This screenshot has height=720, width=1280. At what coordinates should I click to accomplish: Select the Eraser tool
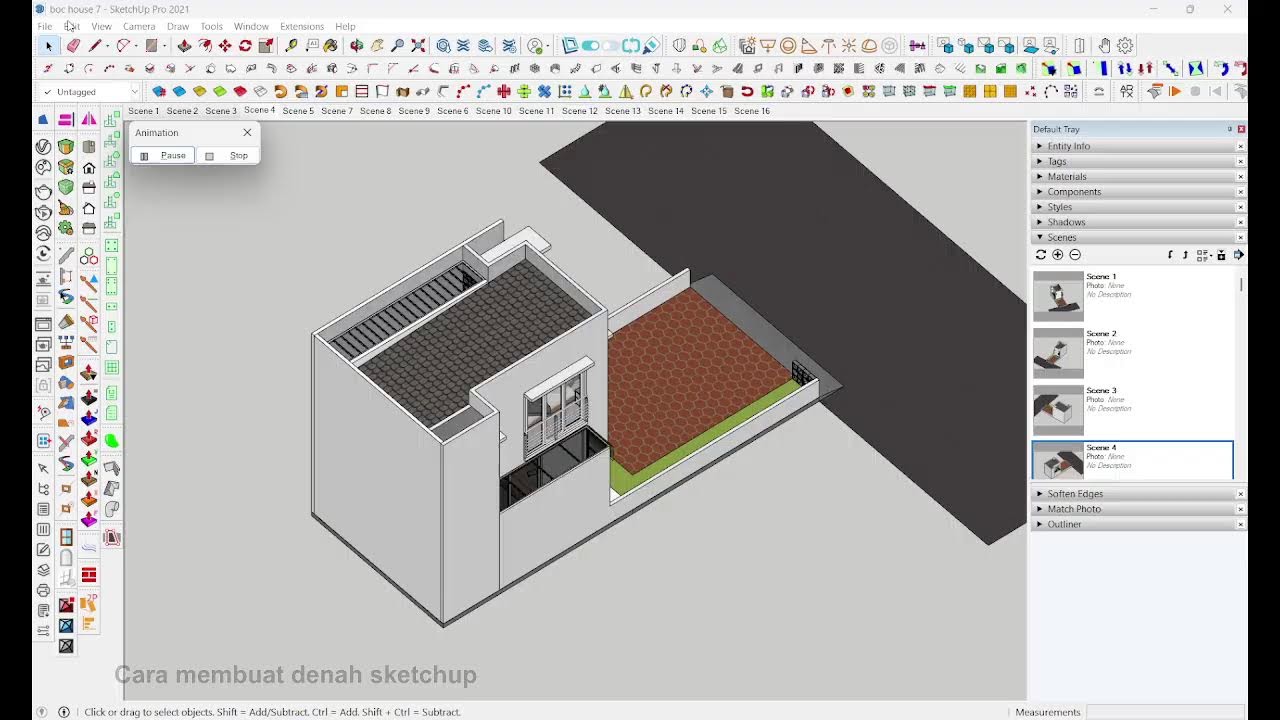(x=73, y=46)
